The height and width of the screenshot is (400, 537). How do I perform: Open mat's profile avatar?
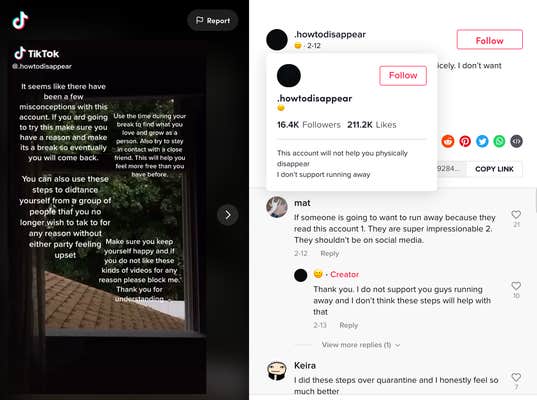point(277,207)
